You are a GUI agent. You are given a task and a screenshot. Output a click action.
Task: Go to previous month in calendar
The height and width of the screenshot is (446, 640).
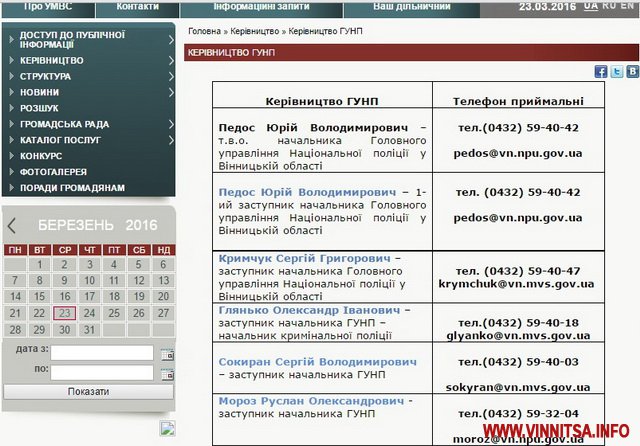click(12, 226)
